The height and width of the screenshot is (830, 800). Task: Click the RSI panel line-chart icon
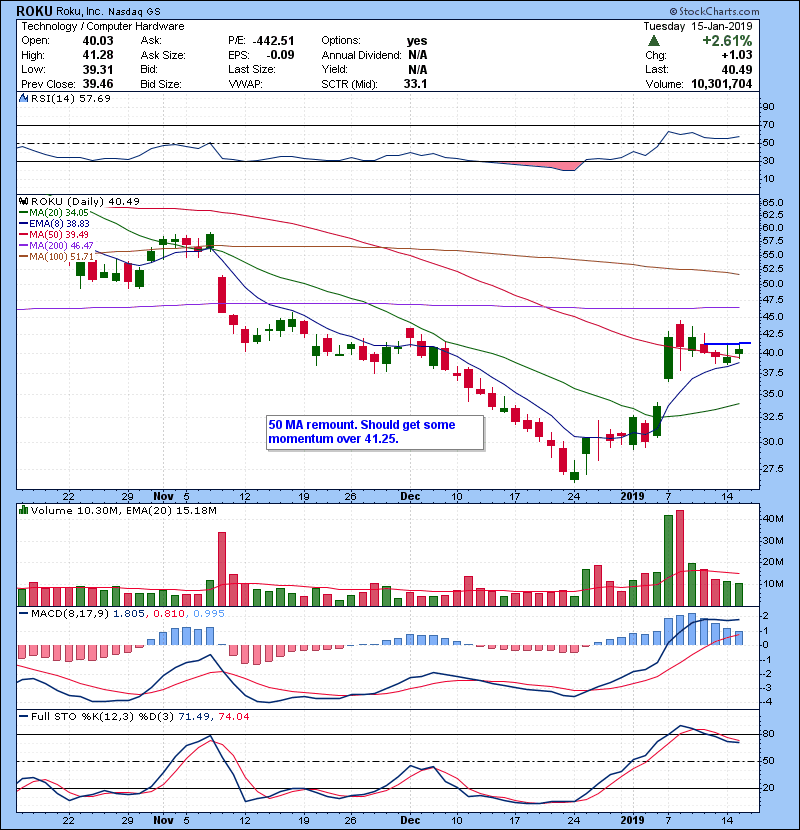coord(23,98)
